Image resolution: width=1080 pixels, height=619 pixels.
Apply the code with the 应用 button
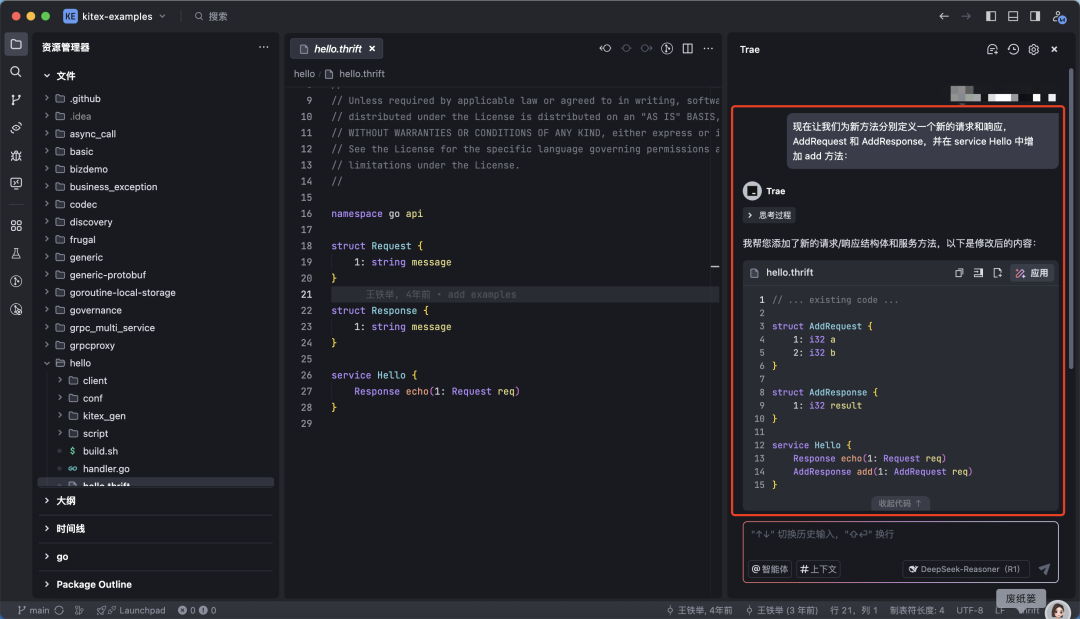[x=1032, y=273]
